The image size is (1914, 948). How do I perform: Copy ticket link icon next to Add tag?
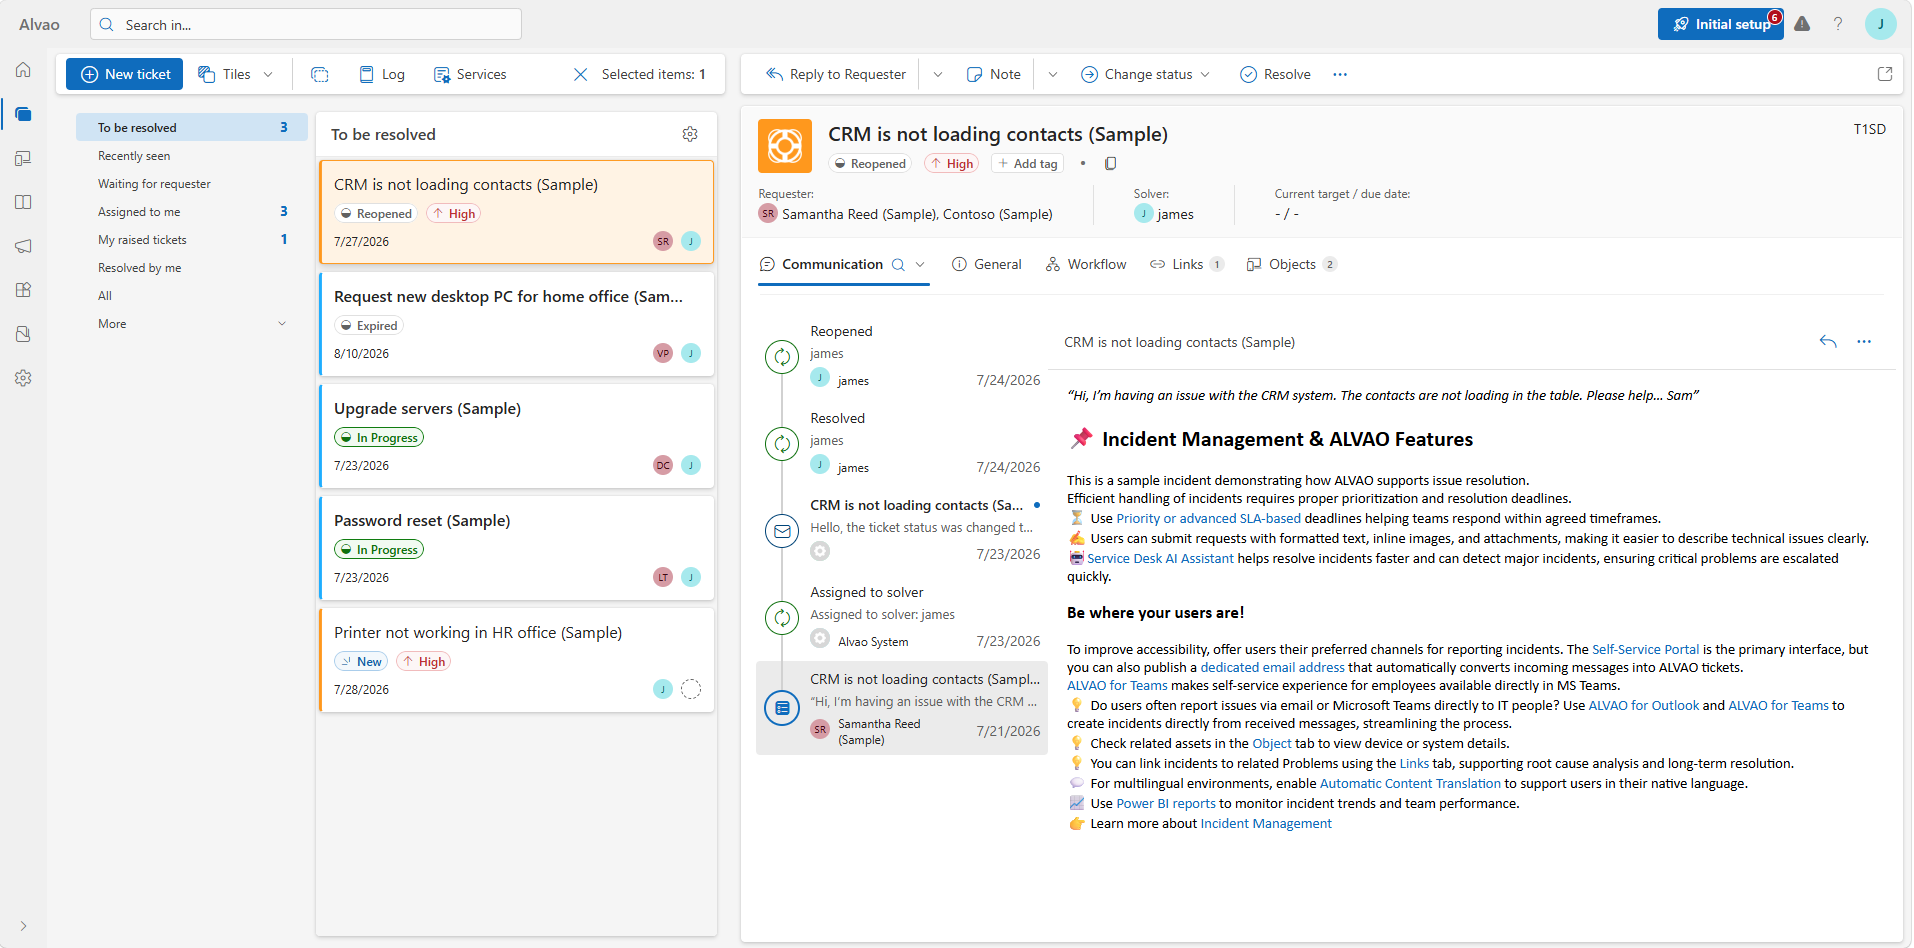tap(1110, 164)
